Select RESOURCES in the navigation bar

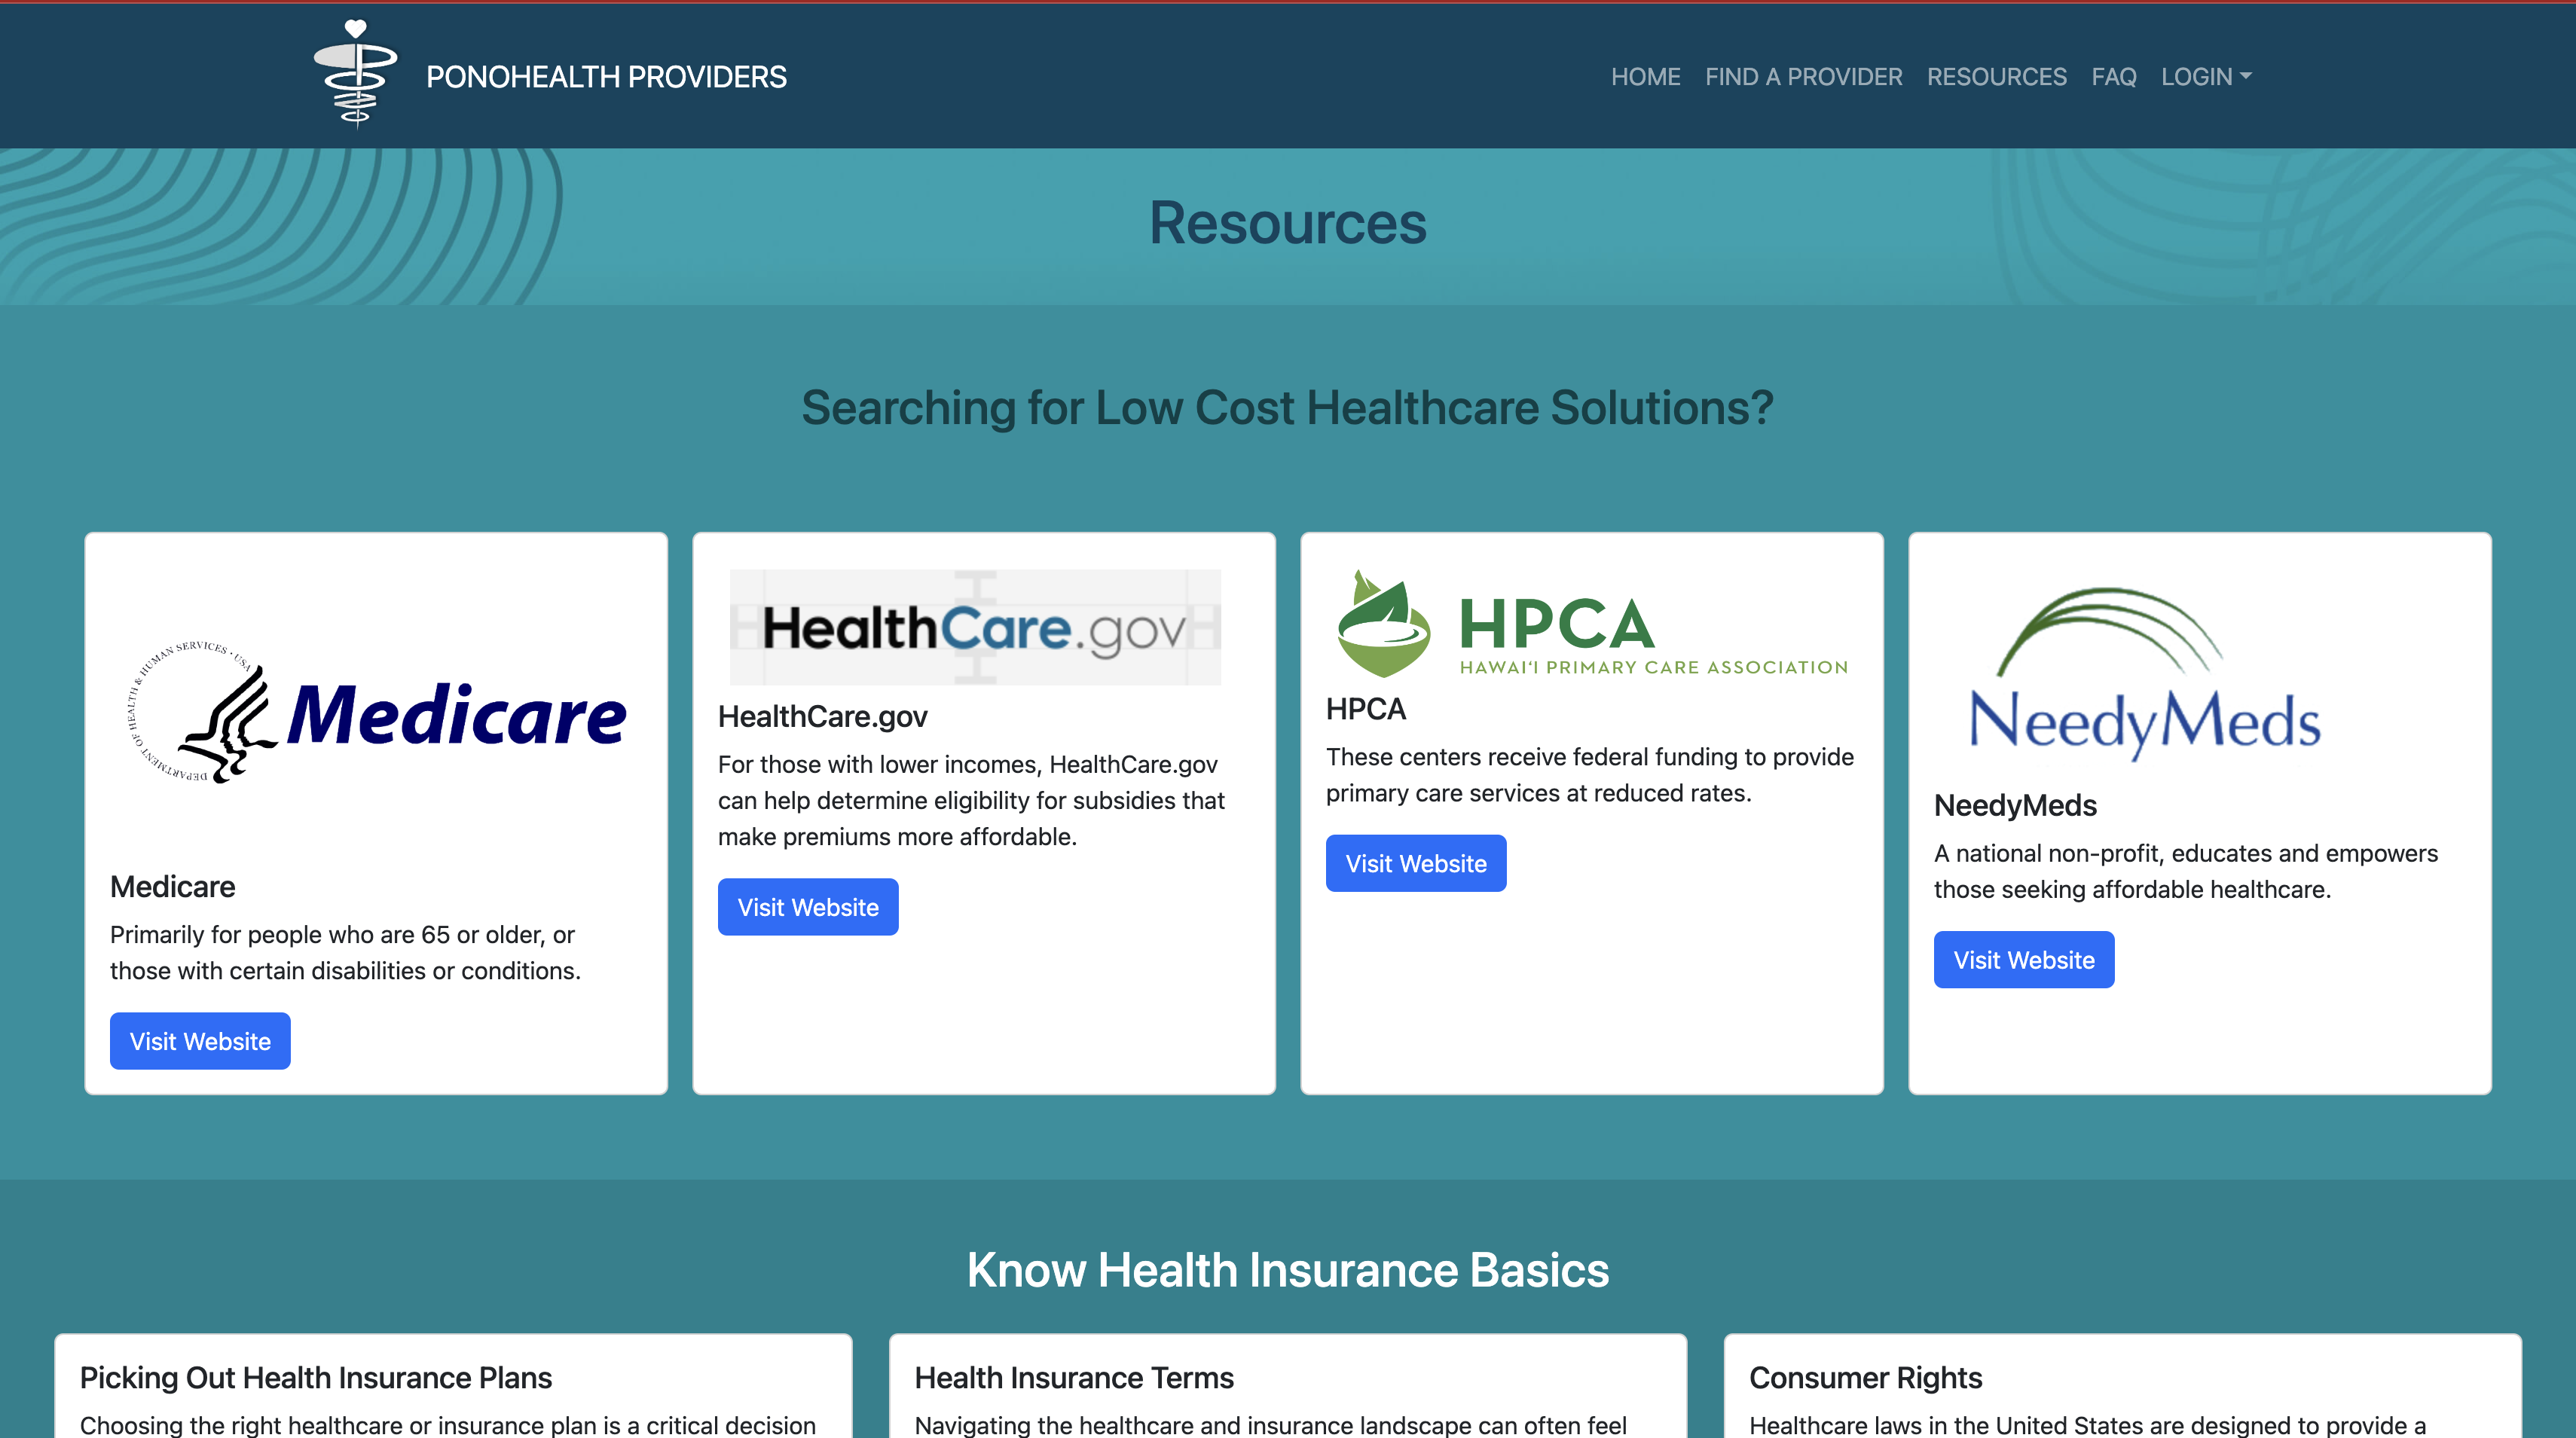(x=1996, y=77)
